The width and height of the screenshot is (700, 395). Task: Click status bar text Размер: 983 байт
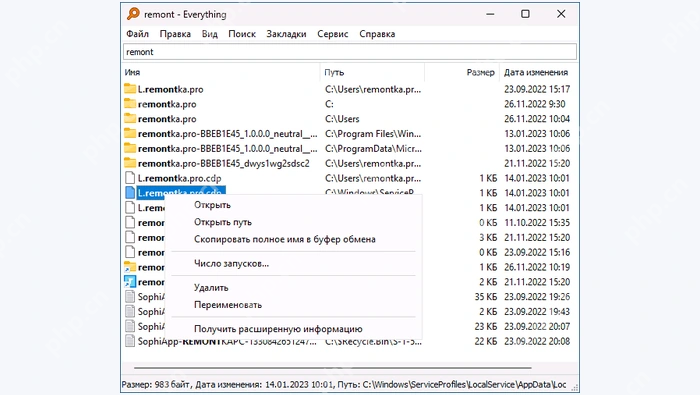(x=156, y=384)
